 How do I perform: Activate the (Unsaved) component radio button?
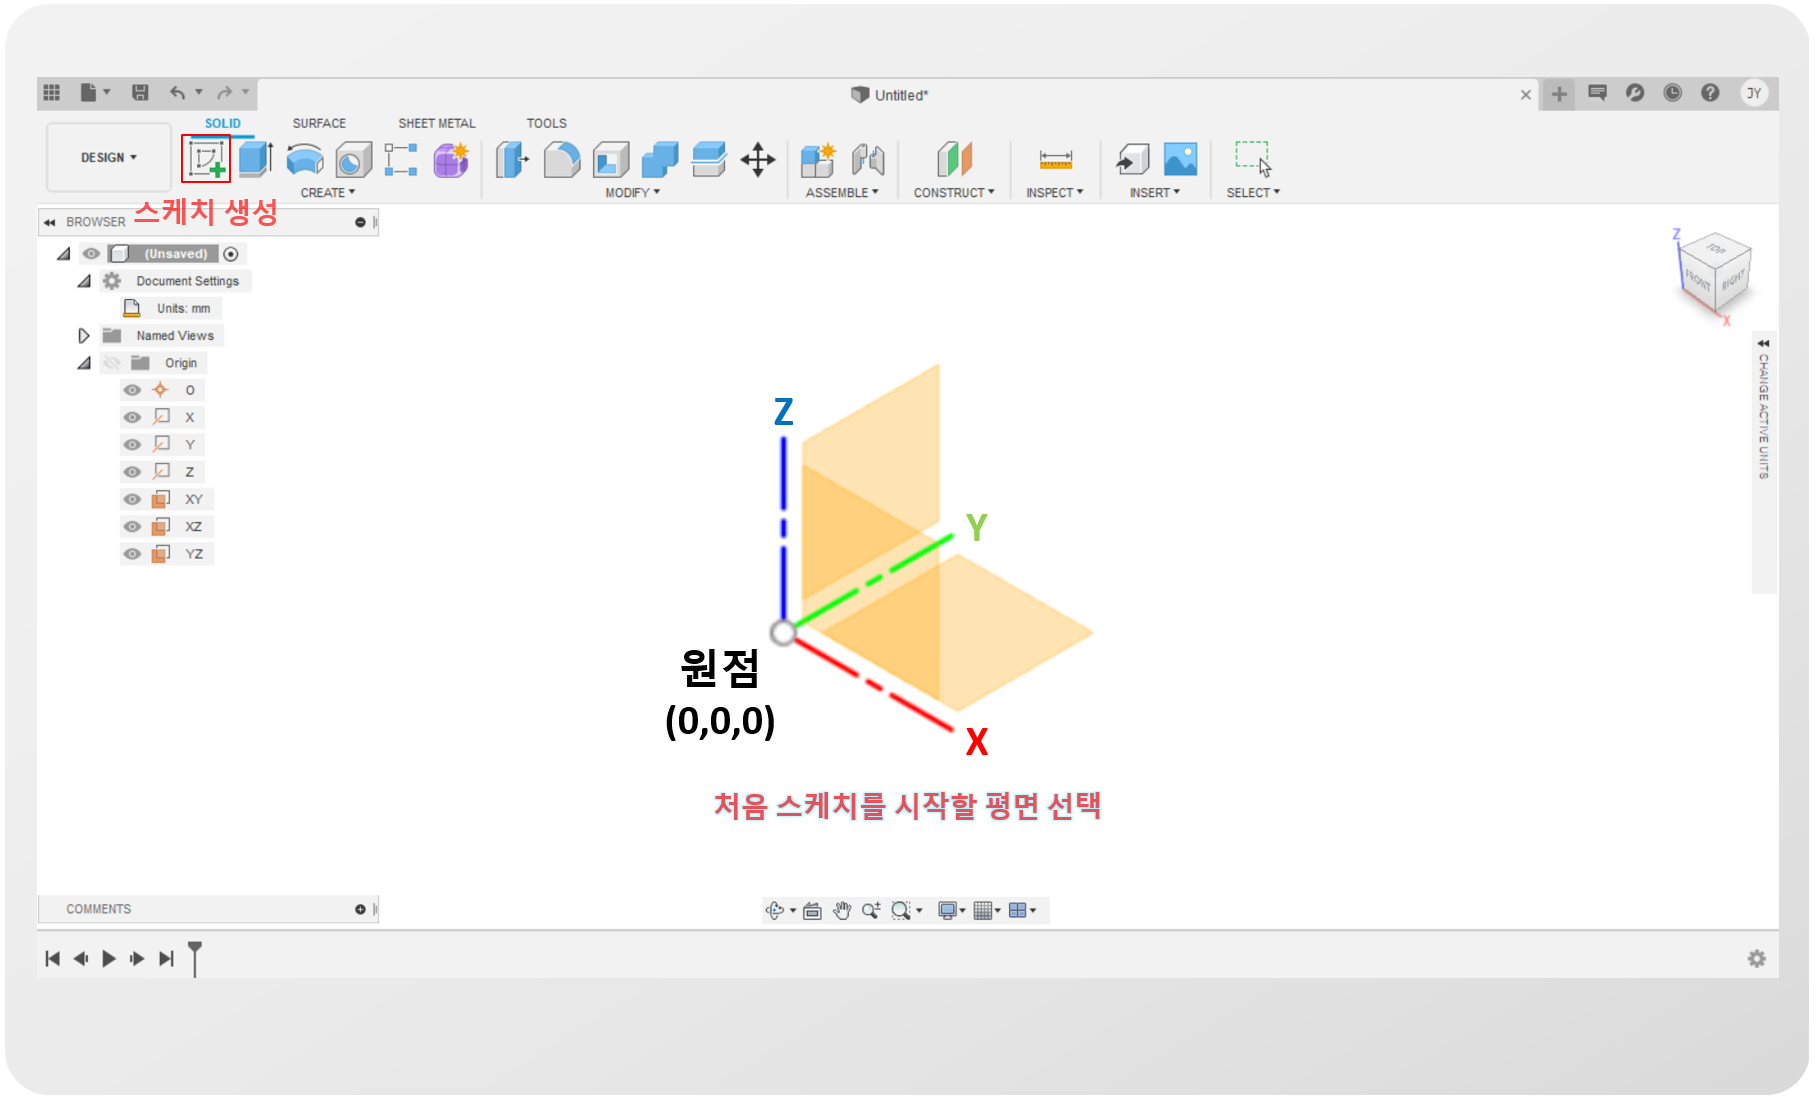pyautogui.click(x=231, y=254)
